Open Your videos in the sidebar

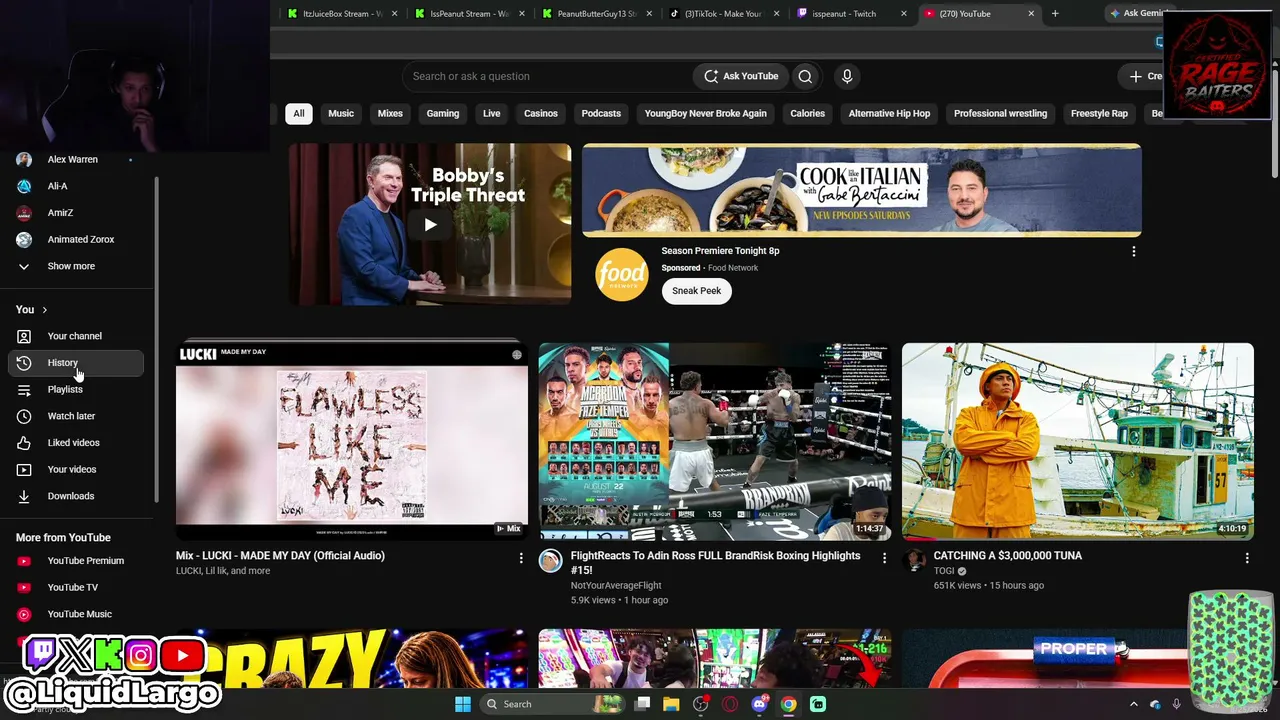[76, 469]
